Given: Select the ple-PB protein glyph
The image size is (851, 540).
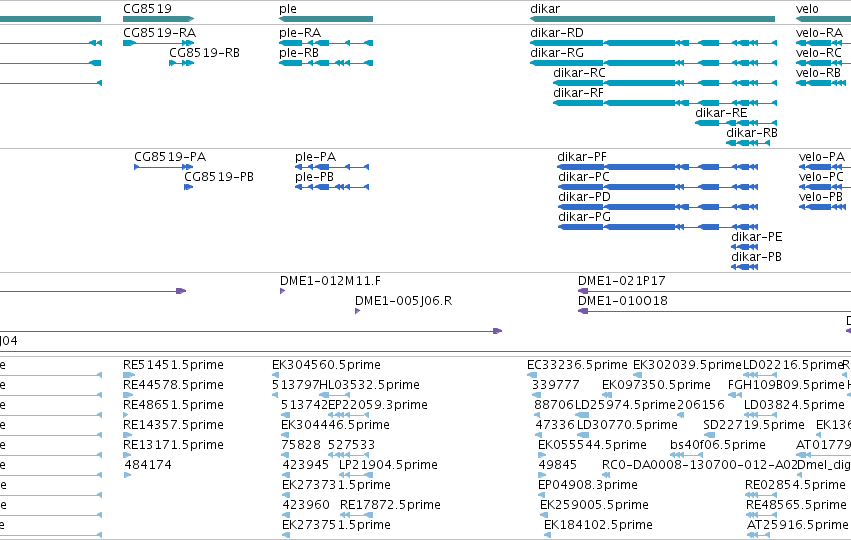Looking at the screenshot, I should pyautogui.click(x=332, y=187).
